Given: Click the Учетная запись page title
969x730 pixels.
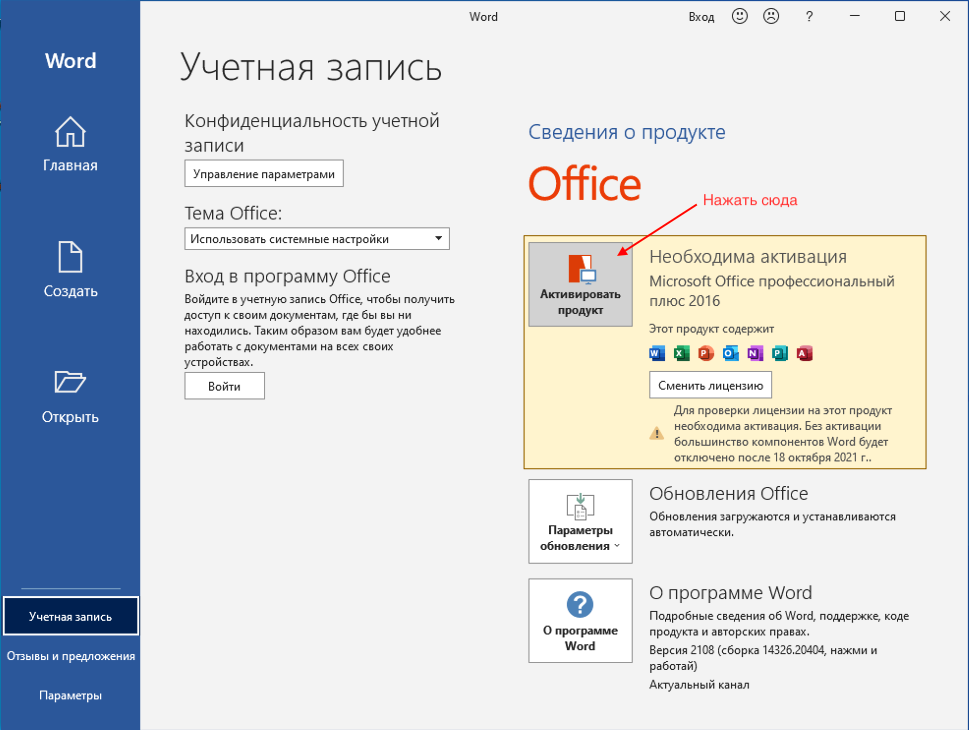Looking at the screenshot, I should [x=311, y=67].
